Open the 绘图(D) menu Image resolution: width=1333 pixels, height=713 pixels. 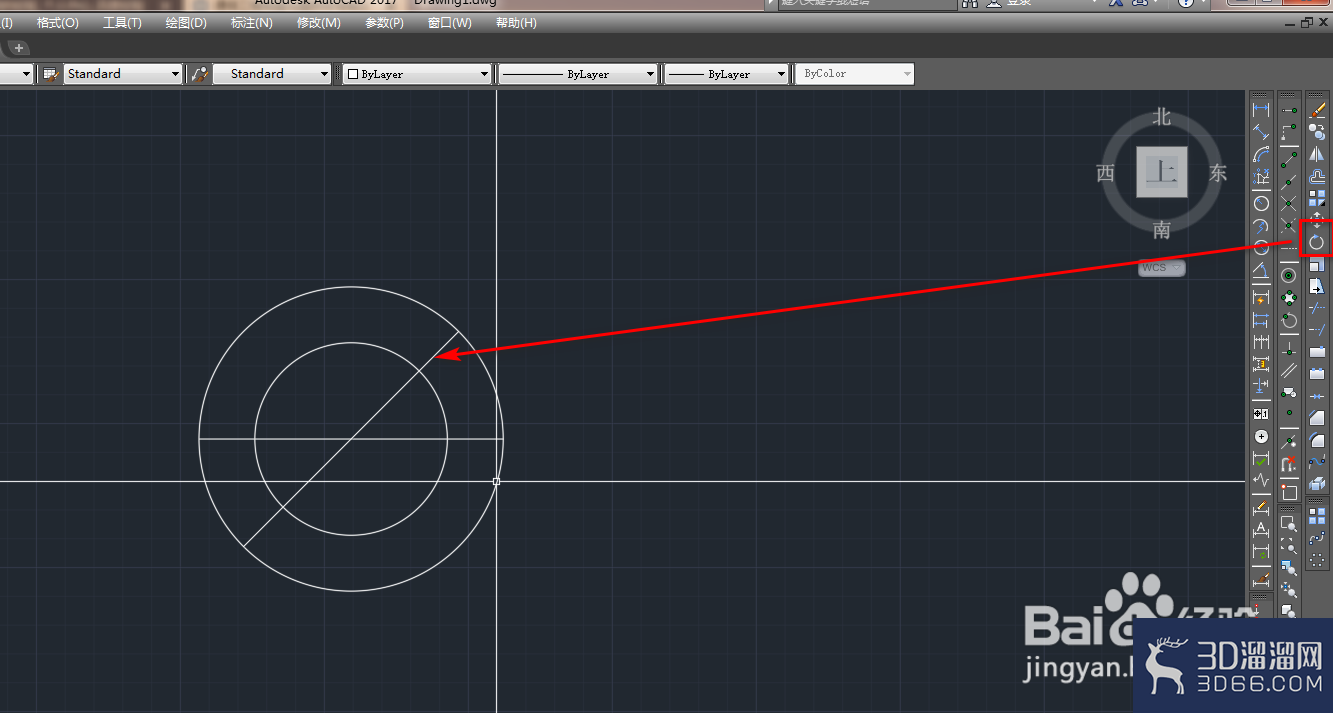coord(186,22)
